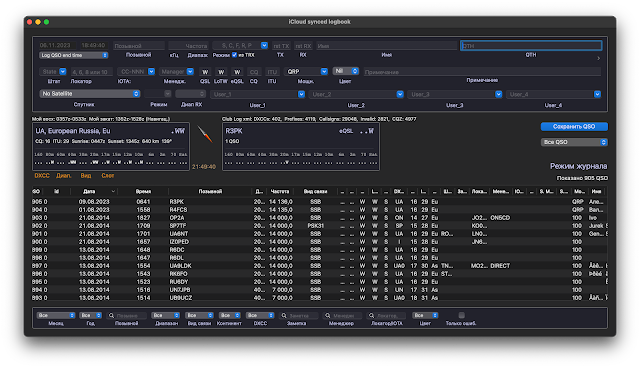Image resolution: width=640 pixels, height=368 pixels.
Task: Select the UN7JPB log row
Action: pyautogui.click(x=319, y=290)
